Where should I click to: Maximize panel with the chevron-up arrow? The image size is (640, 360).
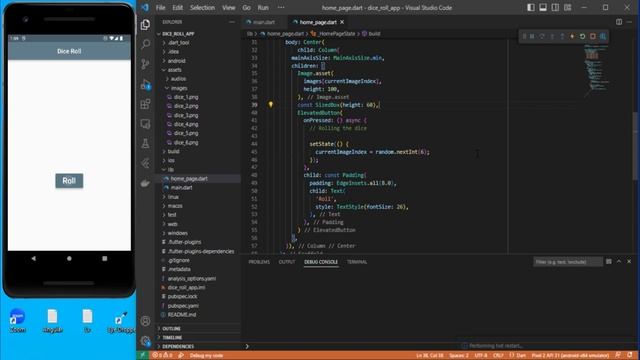pyautogui.click(x=619, y=262)
